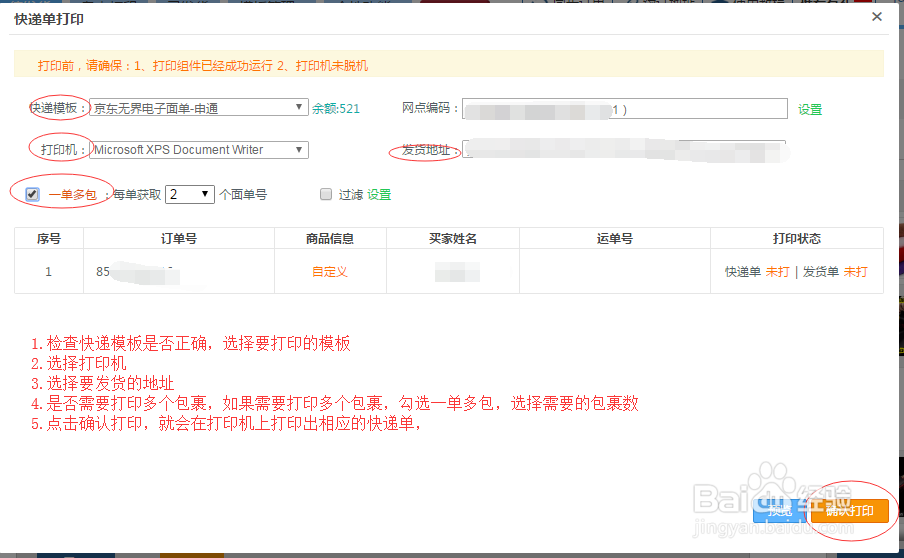Image resolution: width=904 pixels, height=558 pixels.
Task: Click the 余额:521 balance text
Action: [336, 108]
